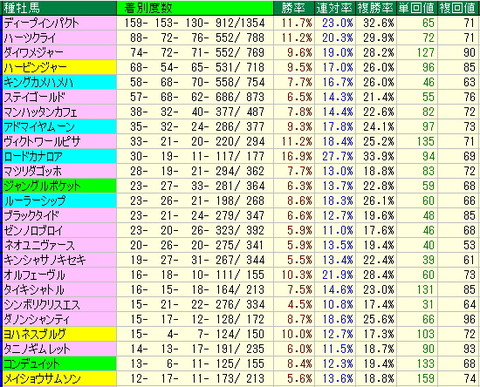Click the 連対率 column header

[335, 8]
